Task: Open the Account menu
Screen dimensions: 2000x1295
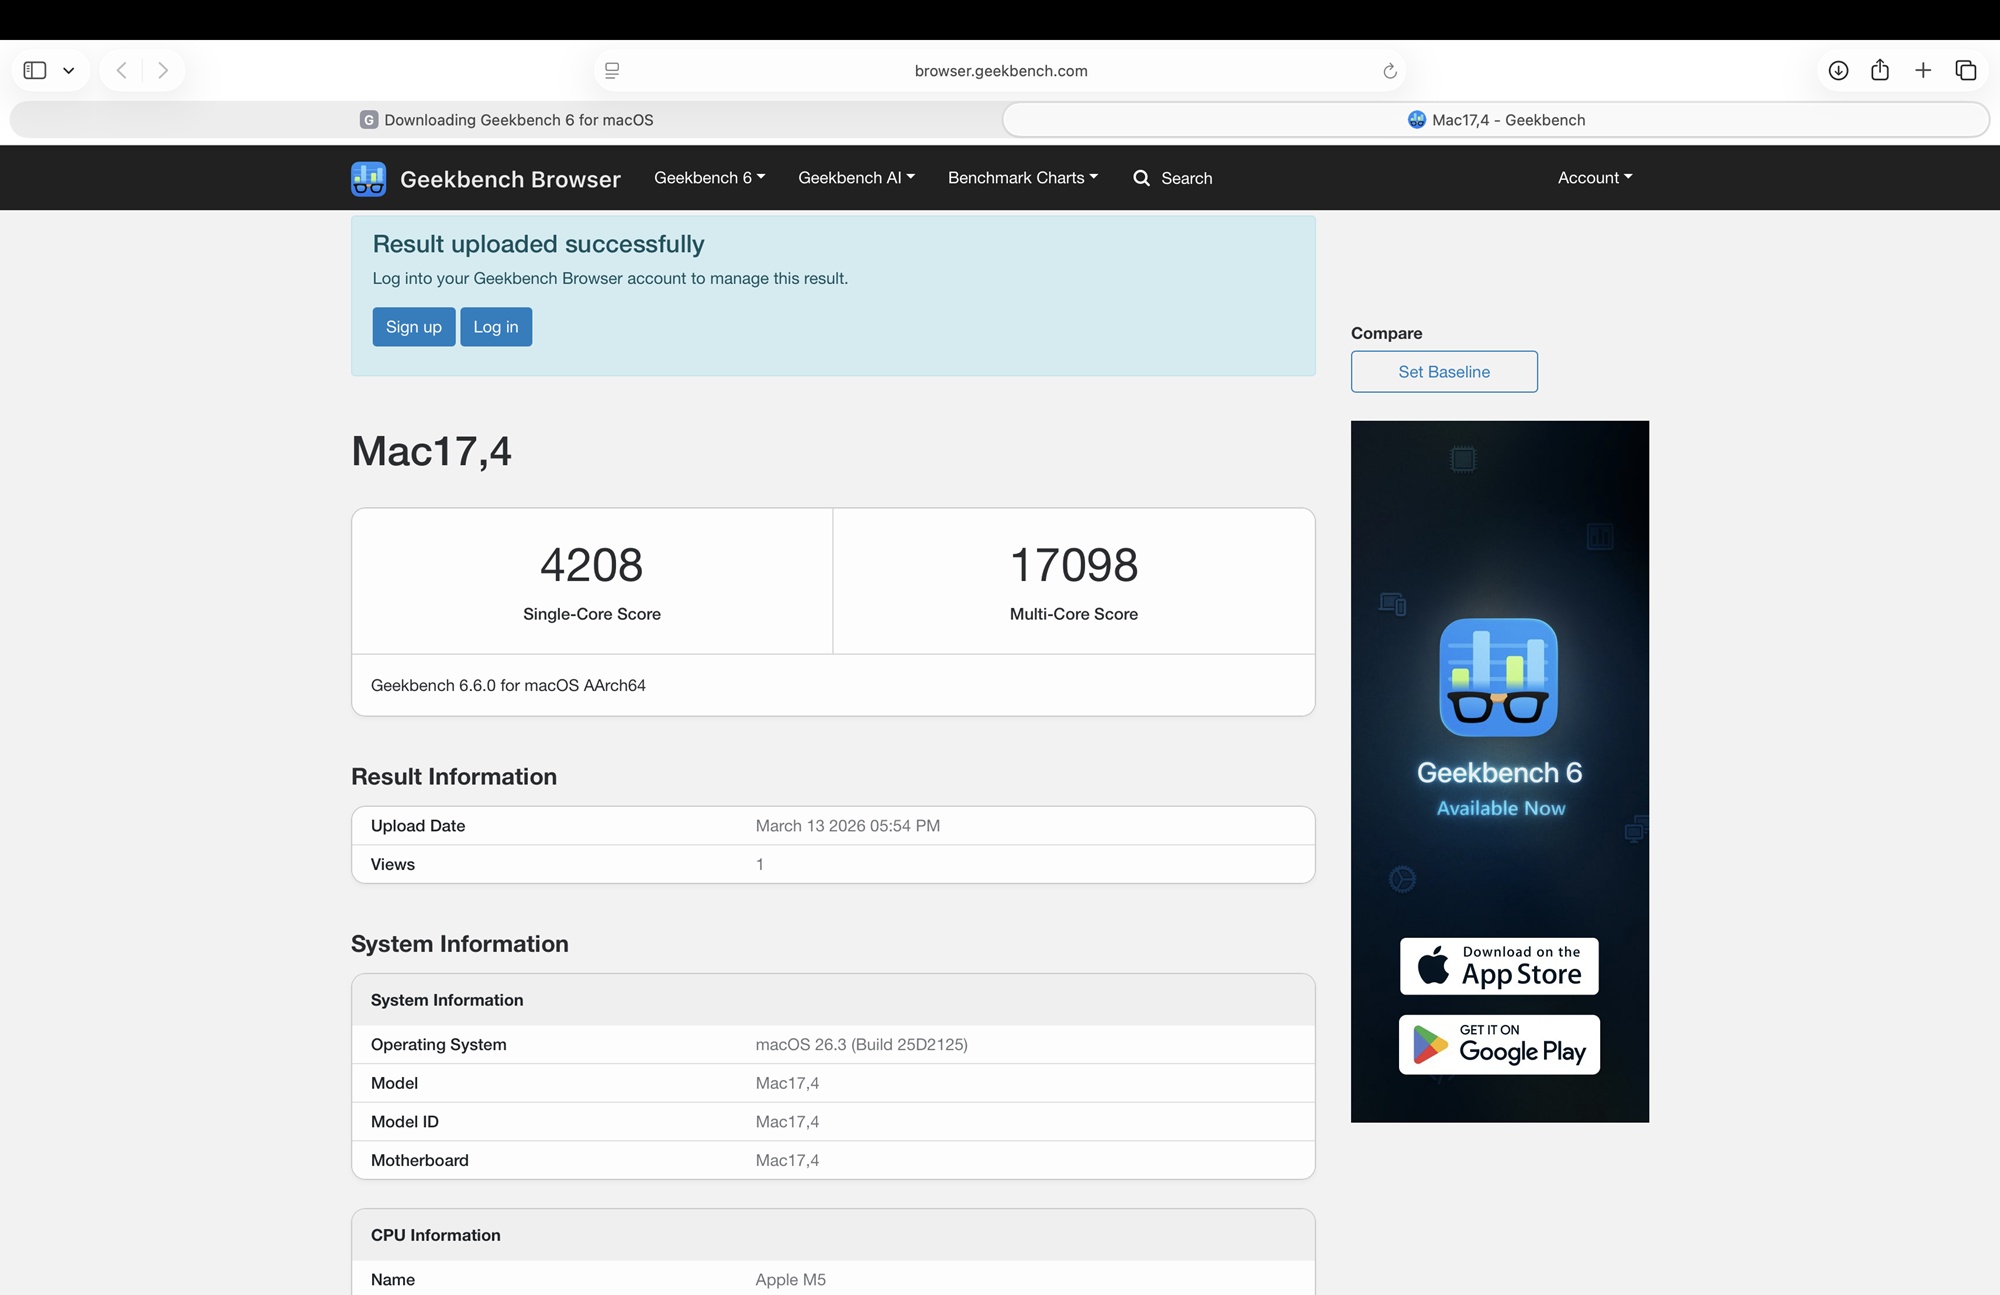Action: 1594,178
